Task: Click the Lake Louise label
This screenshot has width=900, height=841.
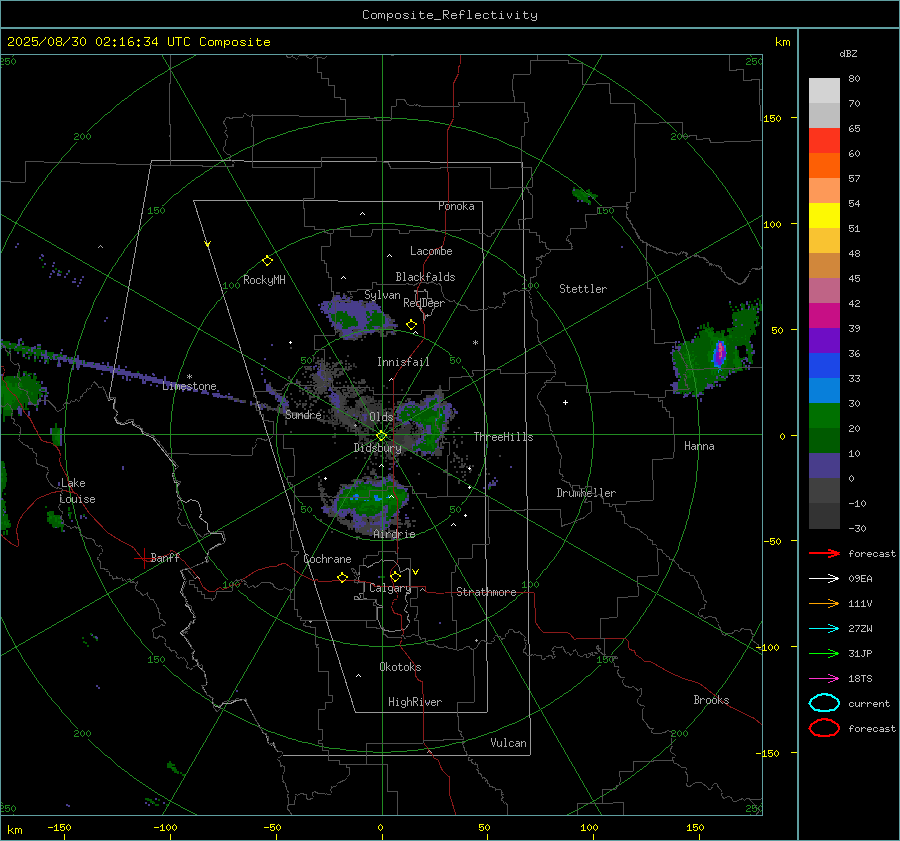Action: click(x=77, y=491)
